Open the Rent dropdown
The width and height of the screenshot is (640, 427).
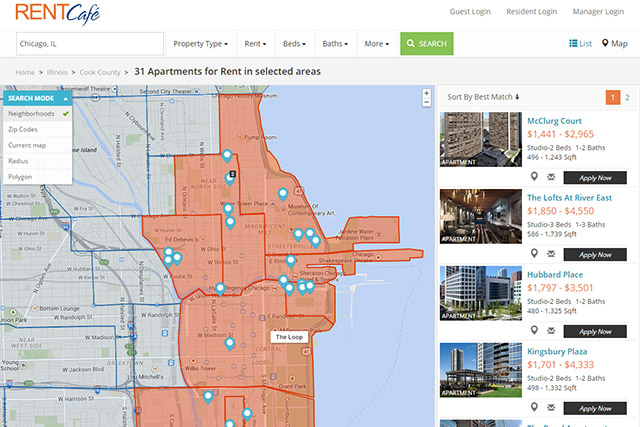click(256, 44)
